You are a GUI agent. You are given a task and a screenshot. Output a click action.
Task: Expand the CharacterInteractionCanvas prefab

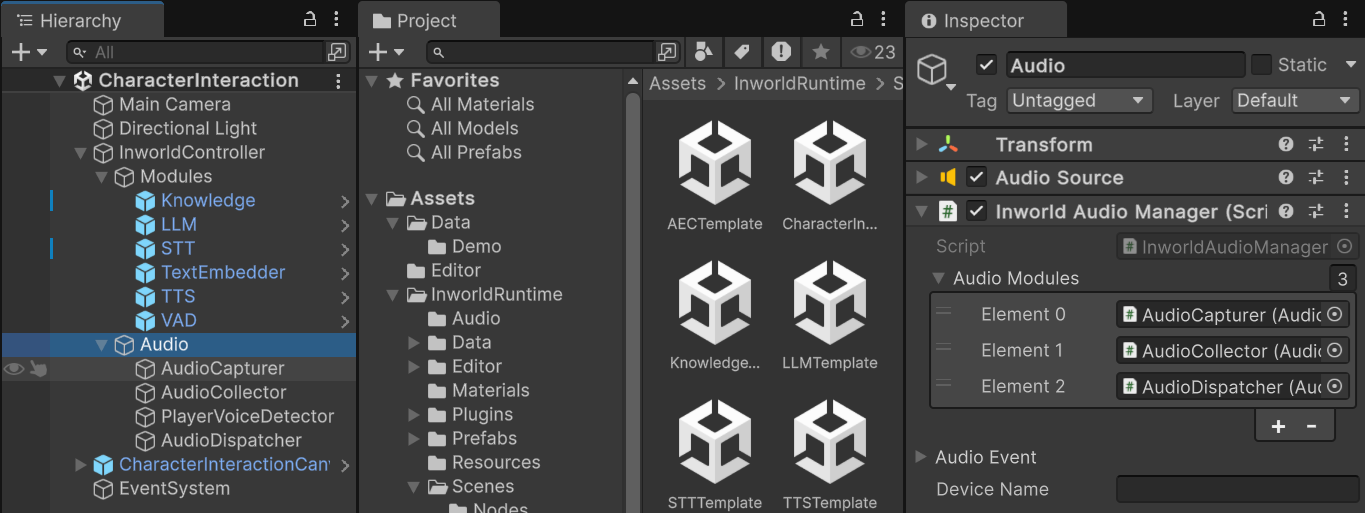click(81, 465)
